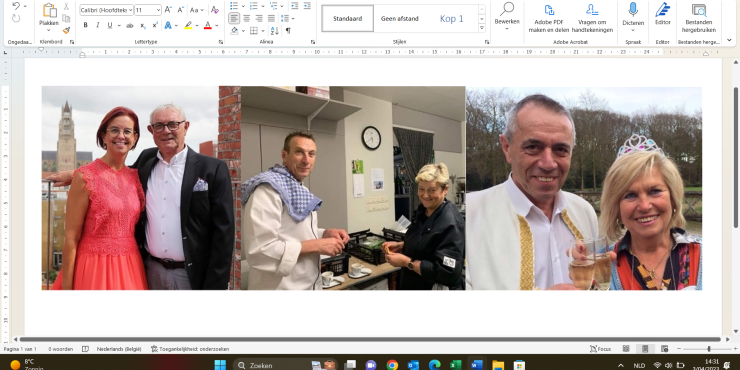Click the Dicteren microphone icon
The height and width of the screenshot is (370, 740).
point(633,9)
